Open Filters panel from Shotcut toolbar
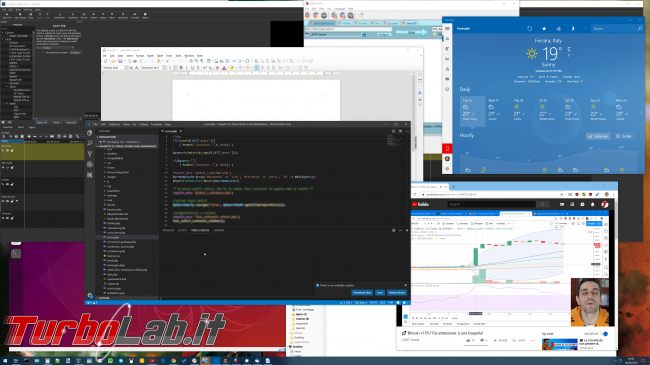The height and width of the screenshot is (365, 650). coord(112,16)
